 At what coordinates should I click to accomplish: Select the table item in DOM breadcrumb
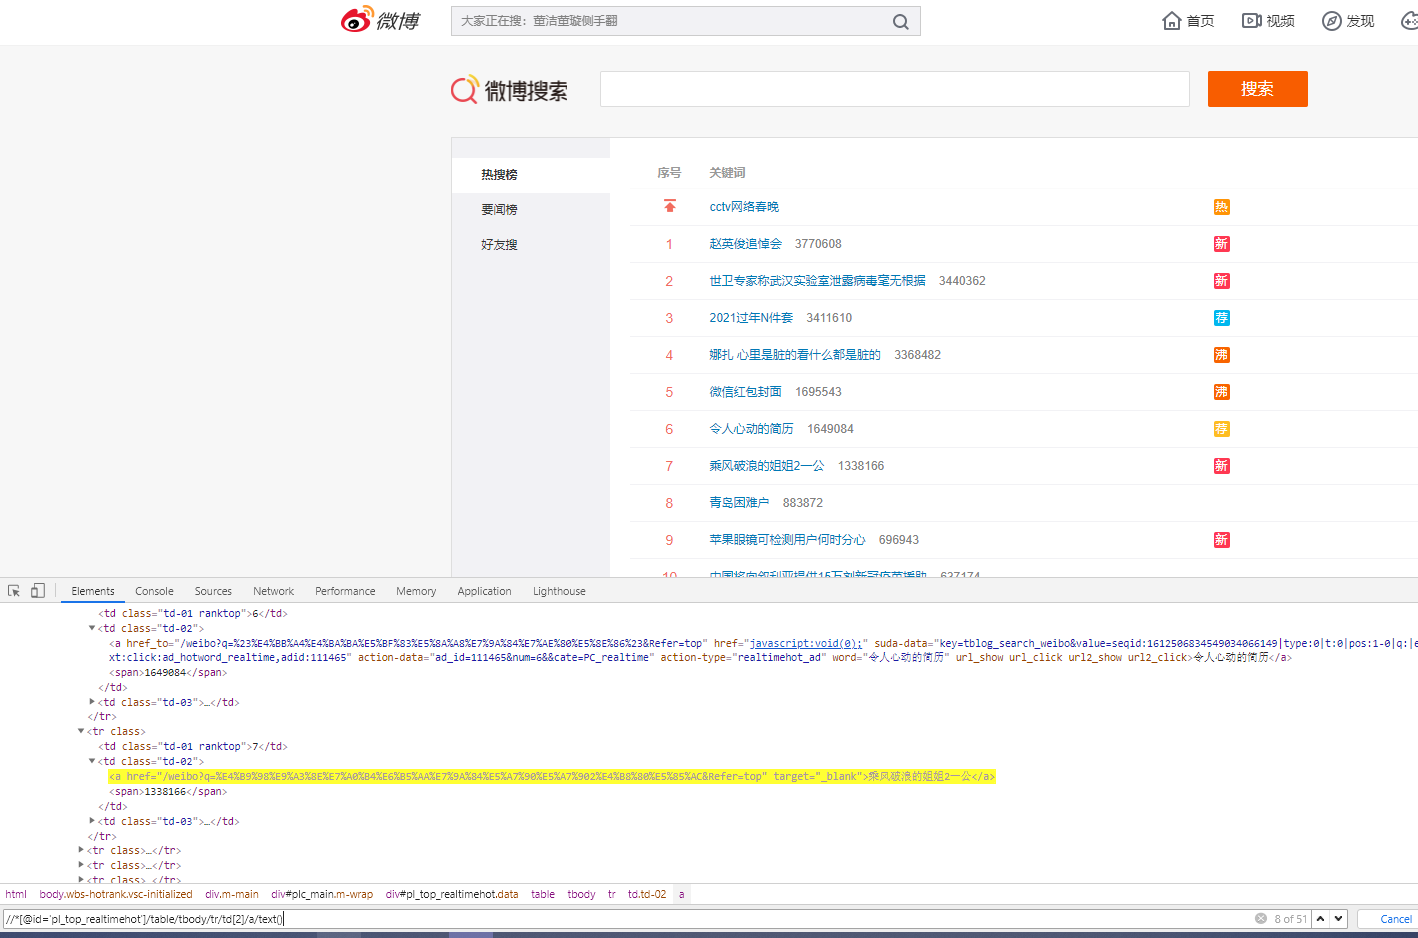543,894
